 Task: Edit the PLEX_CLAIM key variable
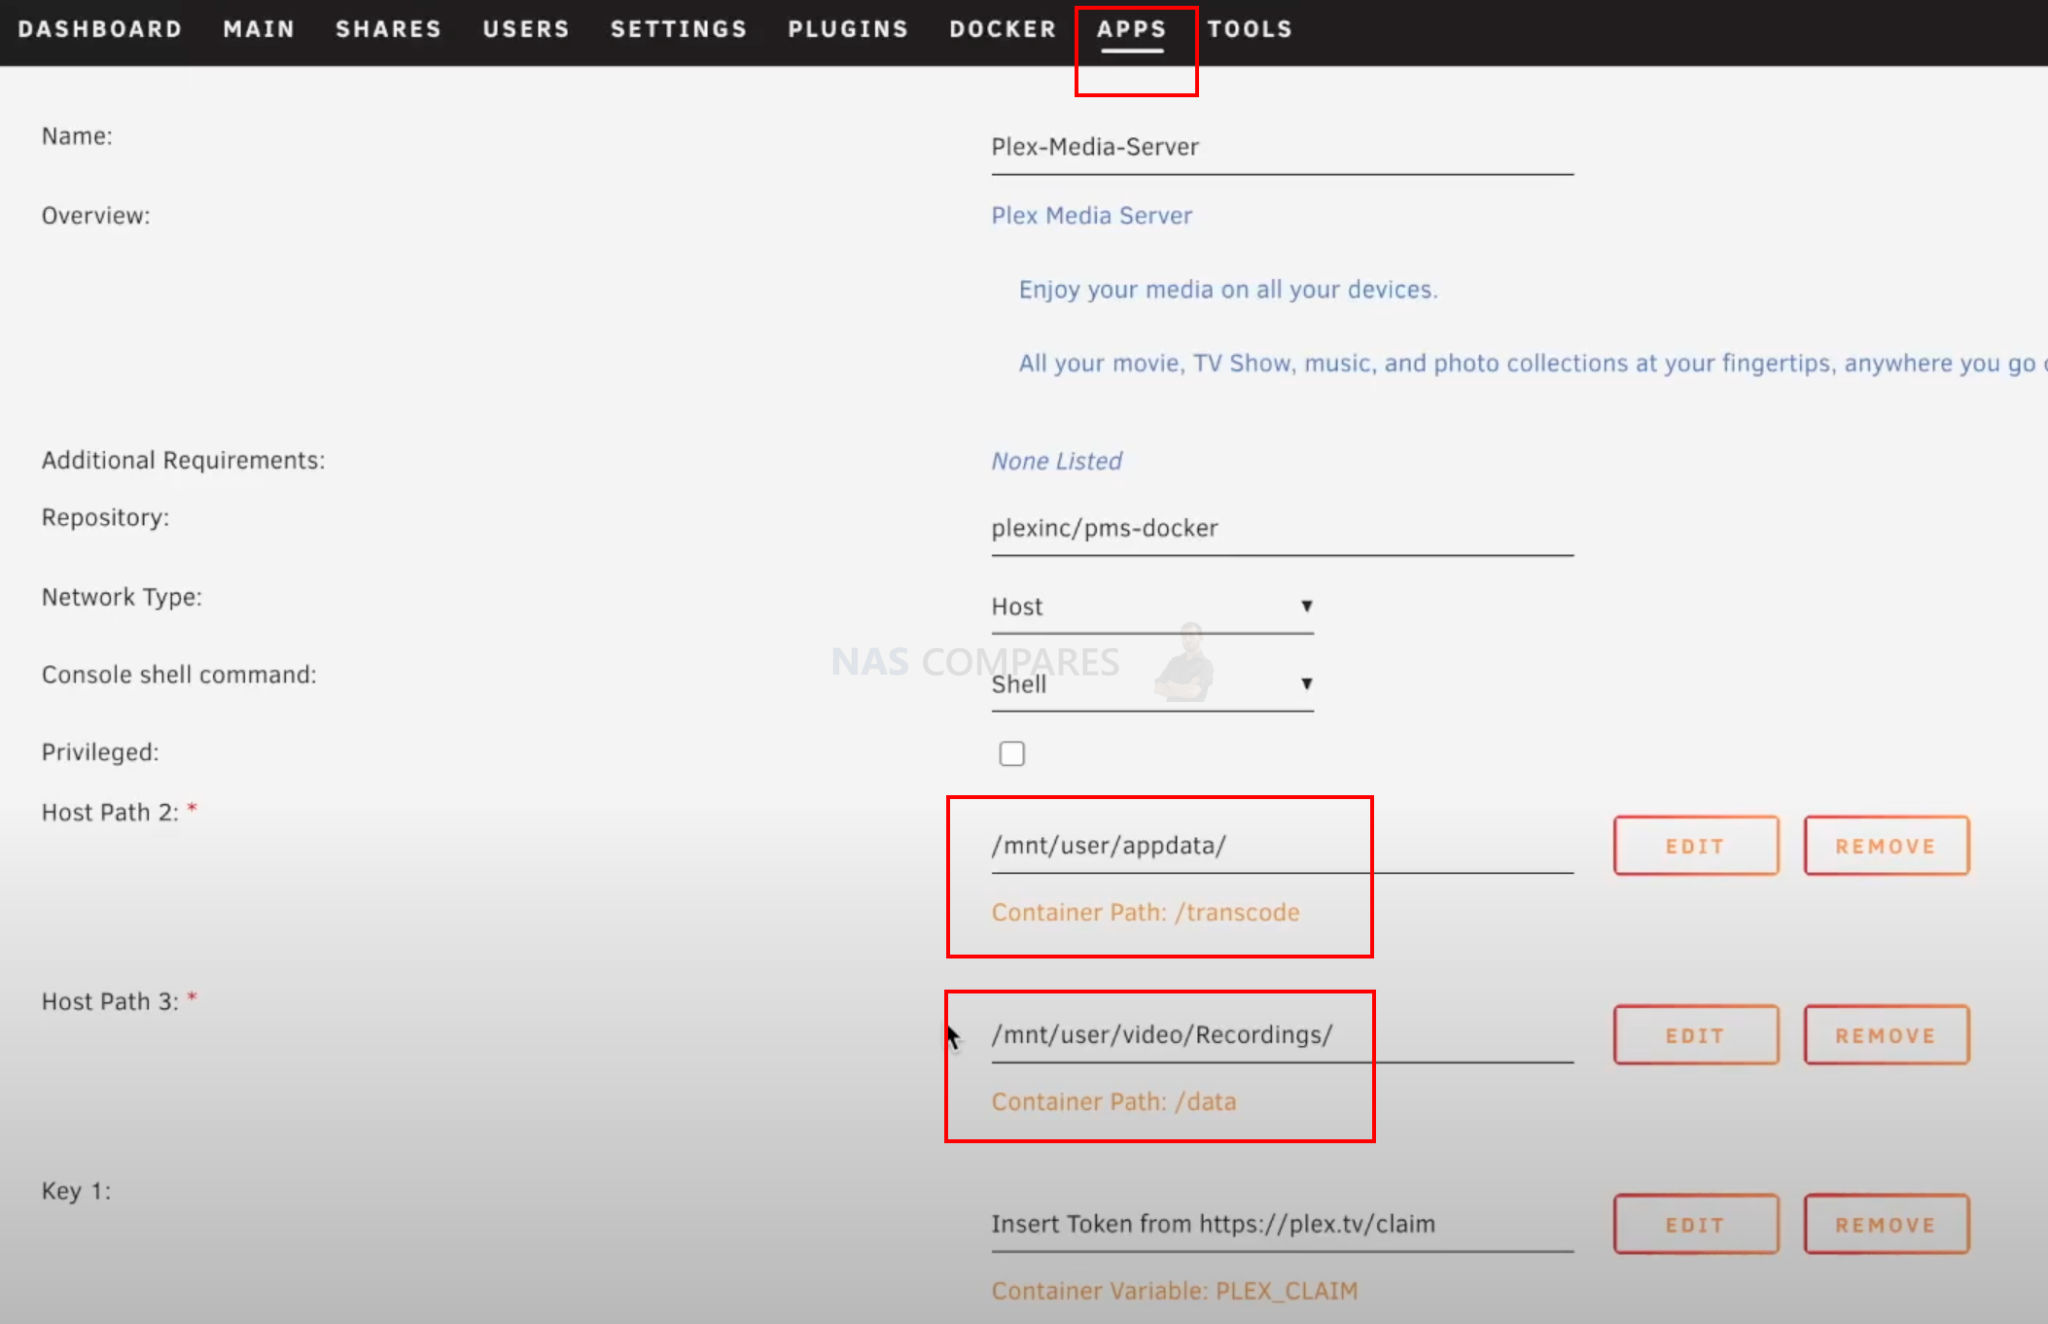click(x=1694, y=1224)
